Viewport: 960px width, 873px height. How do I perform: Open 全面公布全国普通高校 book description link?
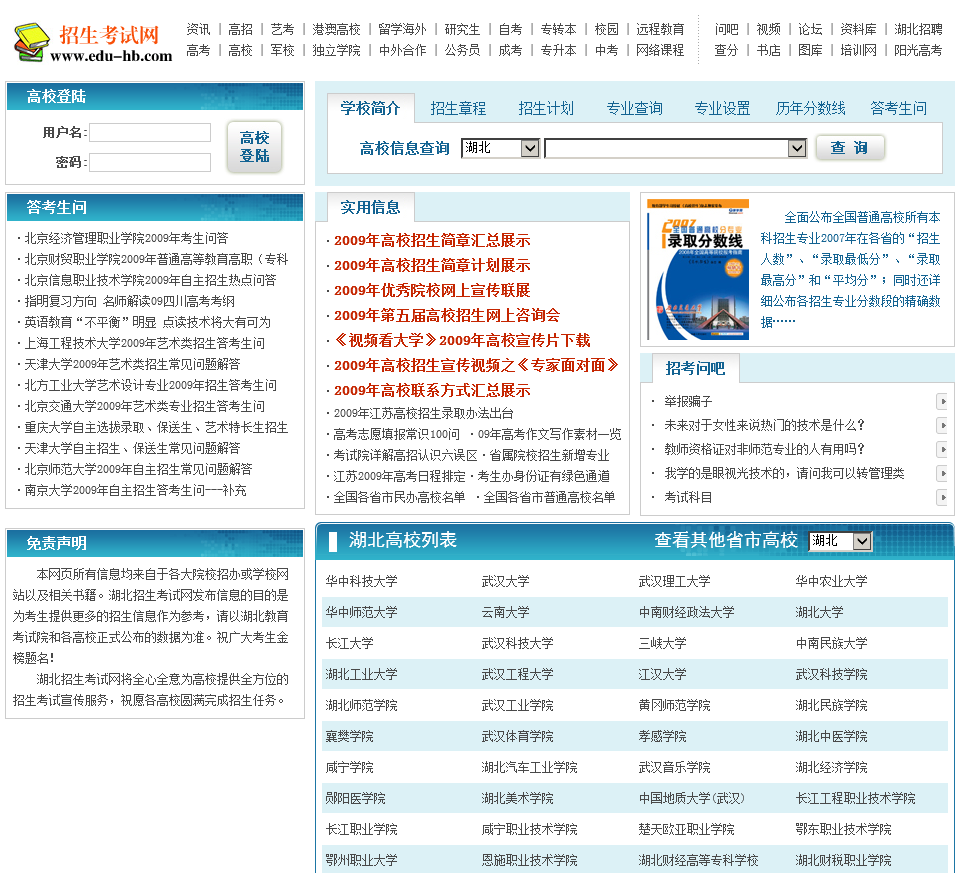pos(850,269)
